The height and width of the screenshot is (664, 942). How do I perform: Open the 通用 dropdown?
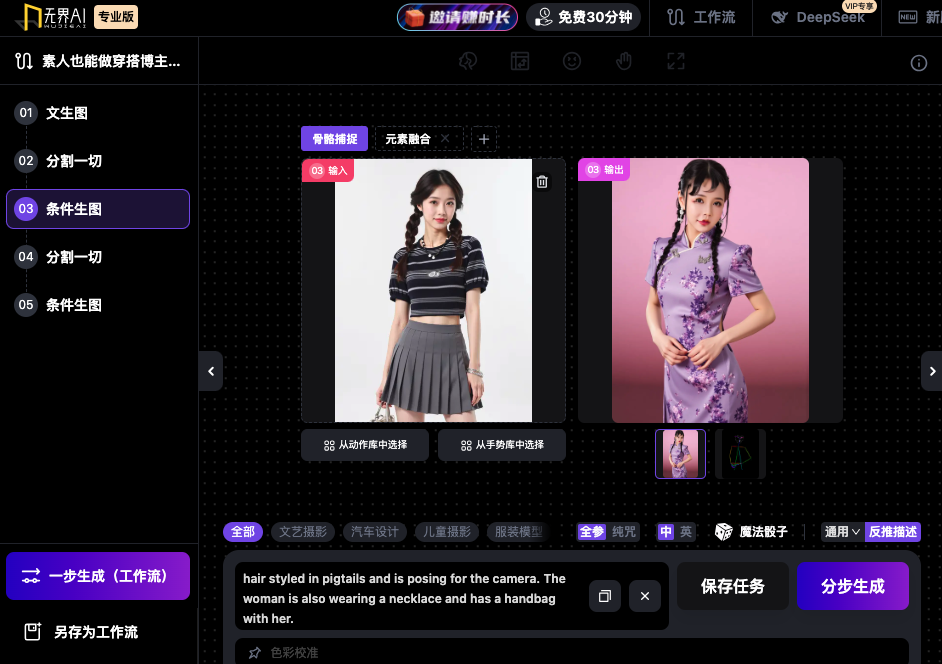click(x=842, y=532)
